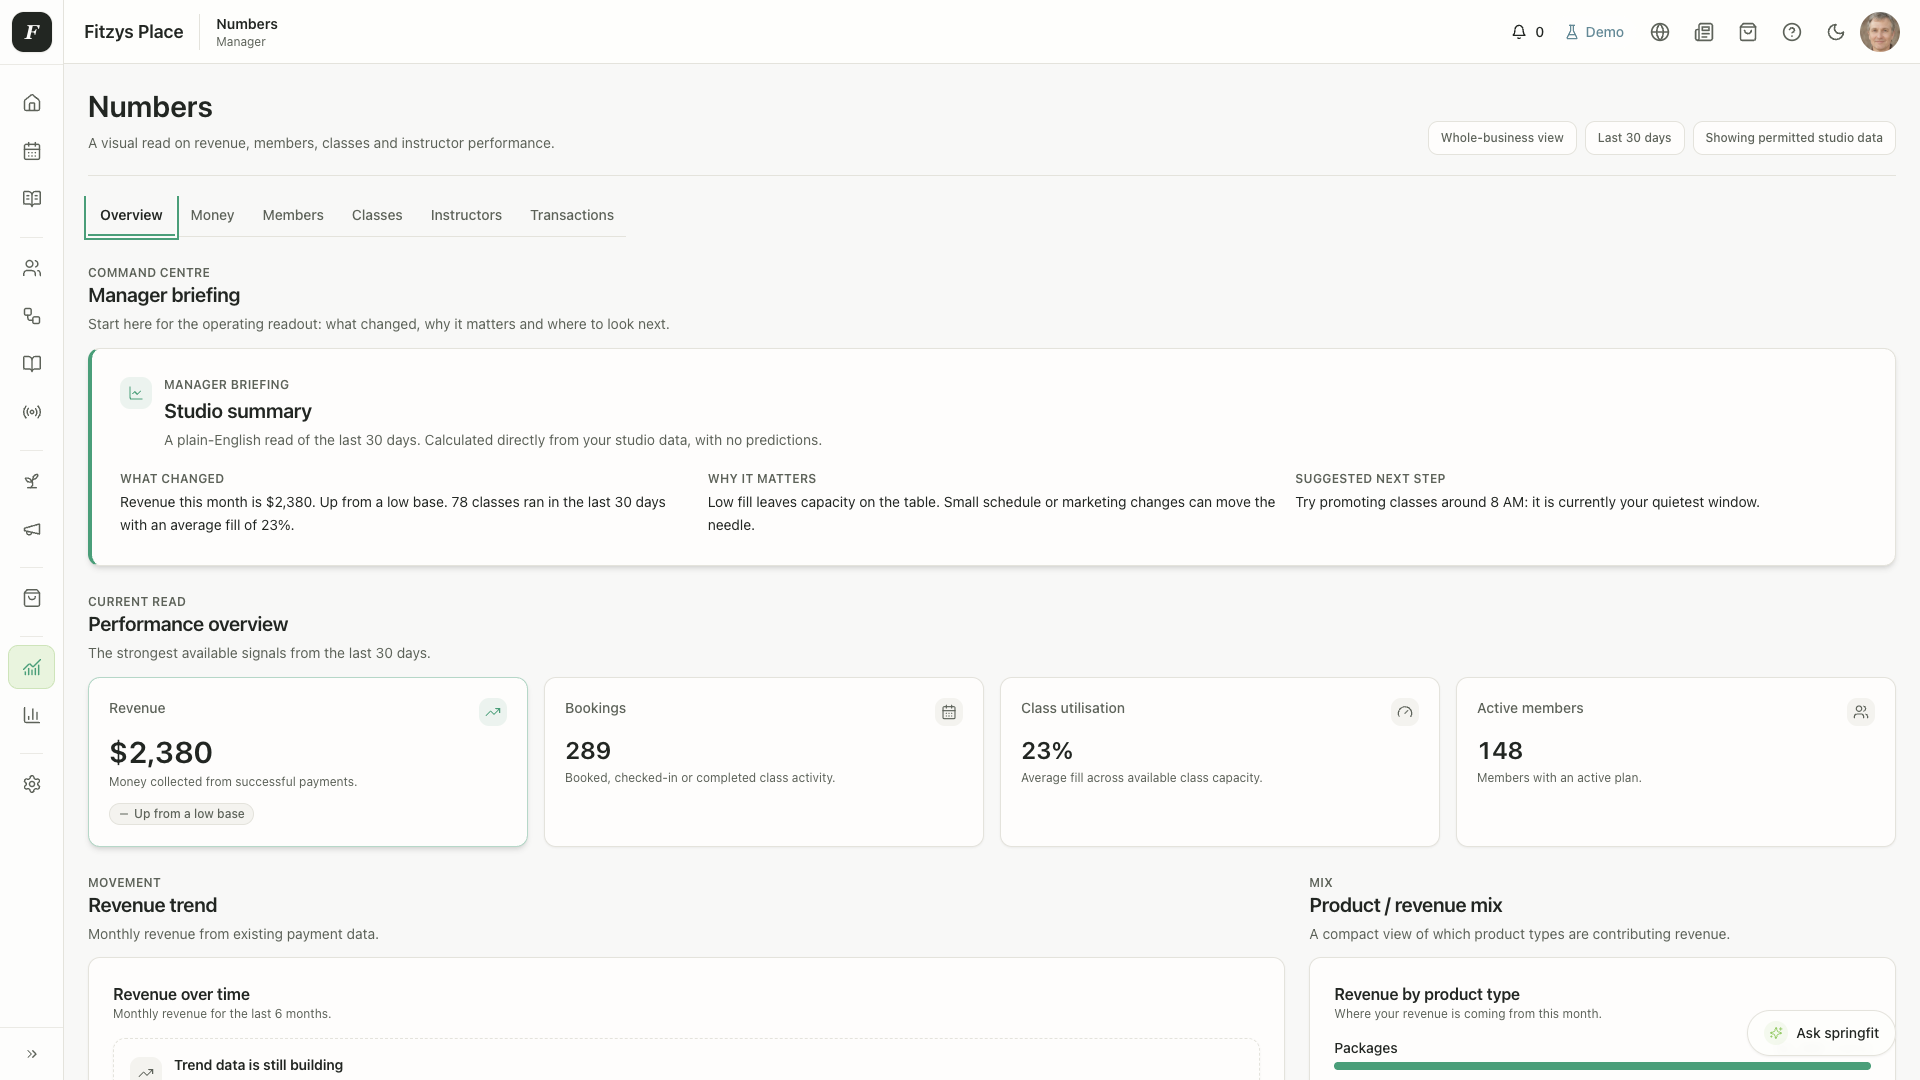The image size is (1920, 1080).
Task: Select the Overview tab
Action: (x=131, y=216)
